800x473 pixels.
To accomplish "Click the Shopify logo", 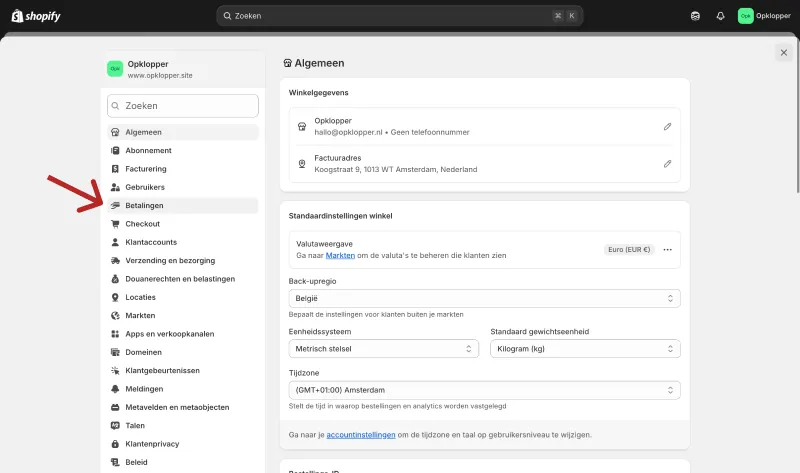I will point(36,16).
